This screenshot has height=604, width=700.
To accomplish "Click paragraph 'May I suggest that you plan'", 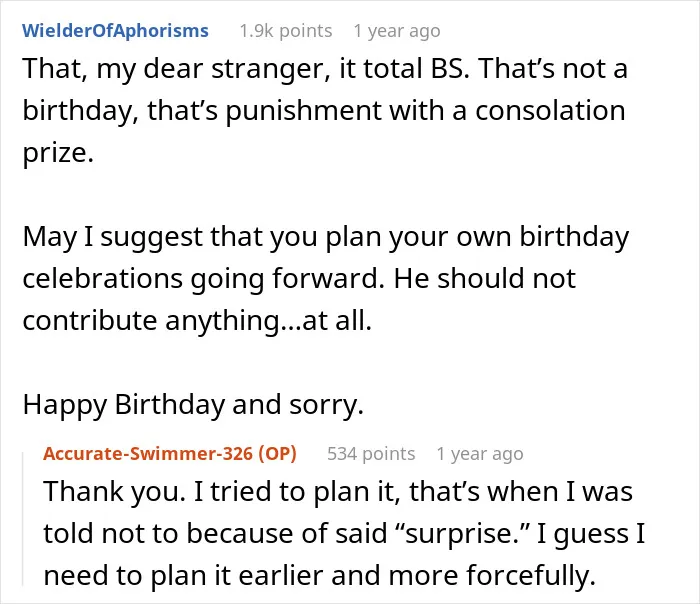I will 325,278.
